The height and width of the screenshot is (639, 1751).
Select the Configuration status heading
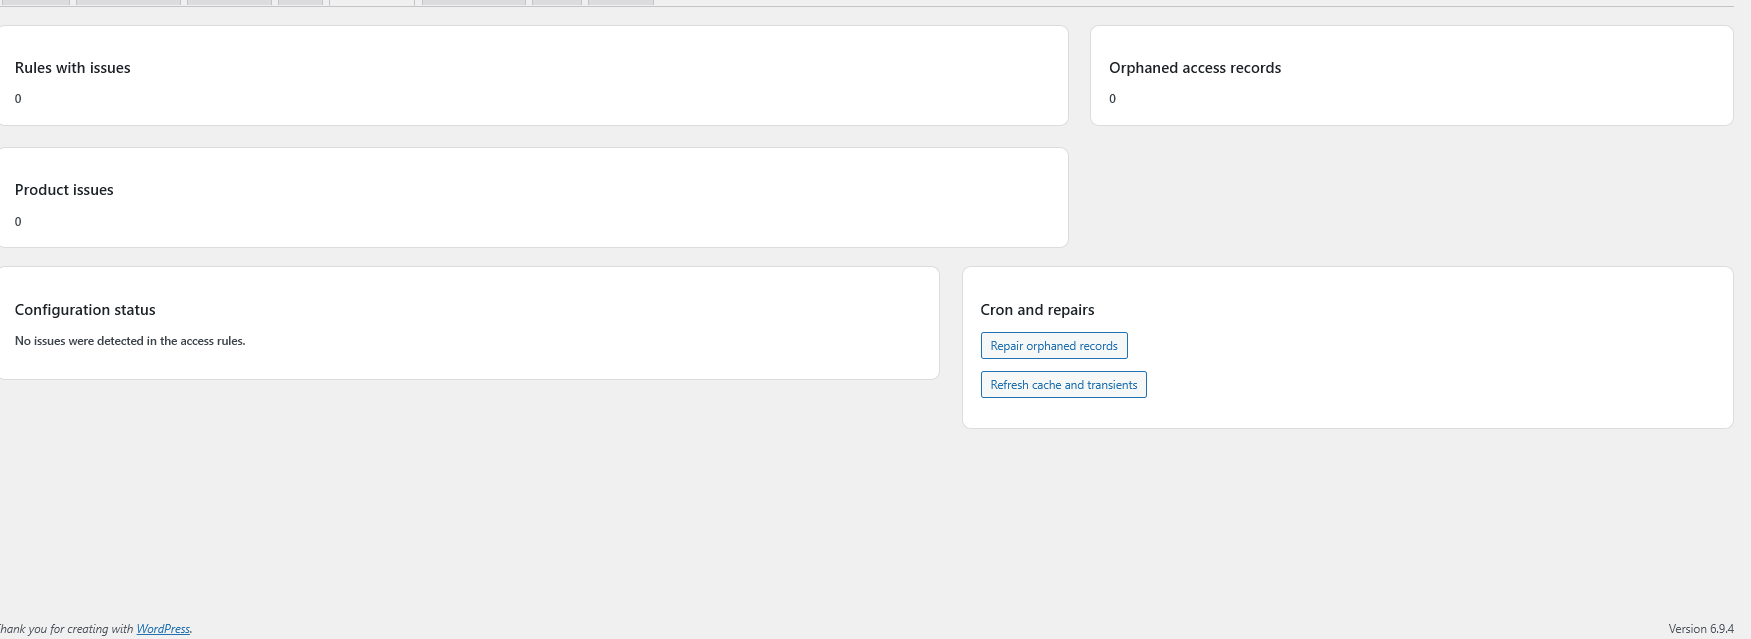tap(85, 310)
